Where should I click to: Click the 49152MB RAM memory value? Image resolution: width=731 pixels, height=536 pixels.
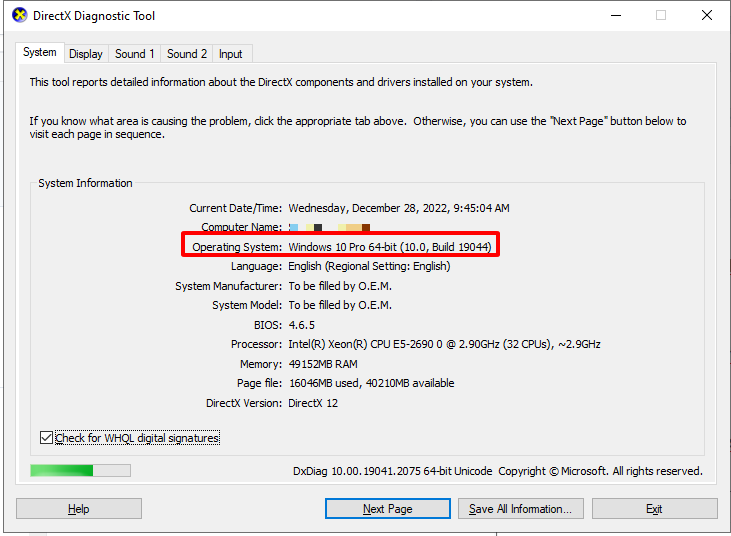pyautogui.click(x=323, y=364)
